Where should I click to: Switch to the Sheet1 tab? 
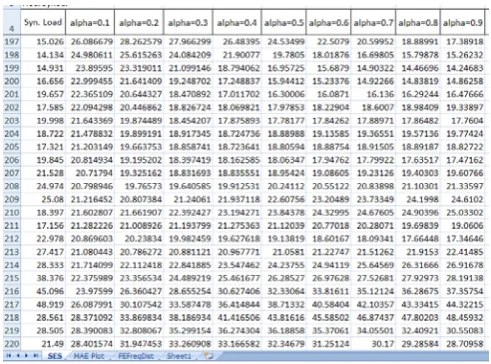(x=179, y=356)
